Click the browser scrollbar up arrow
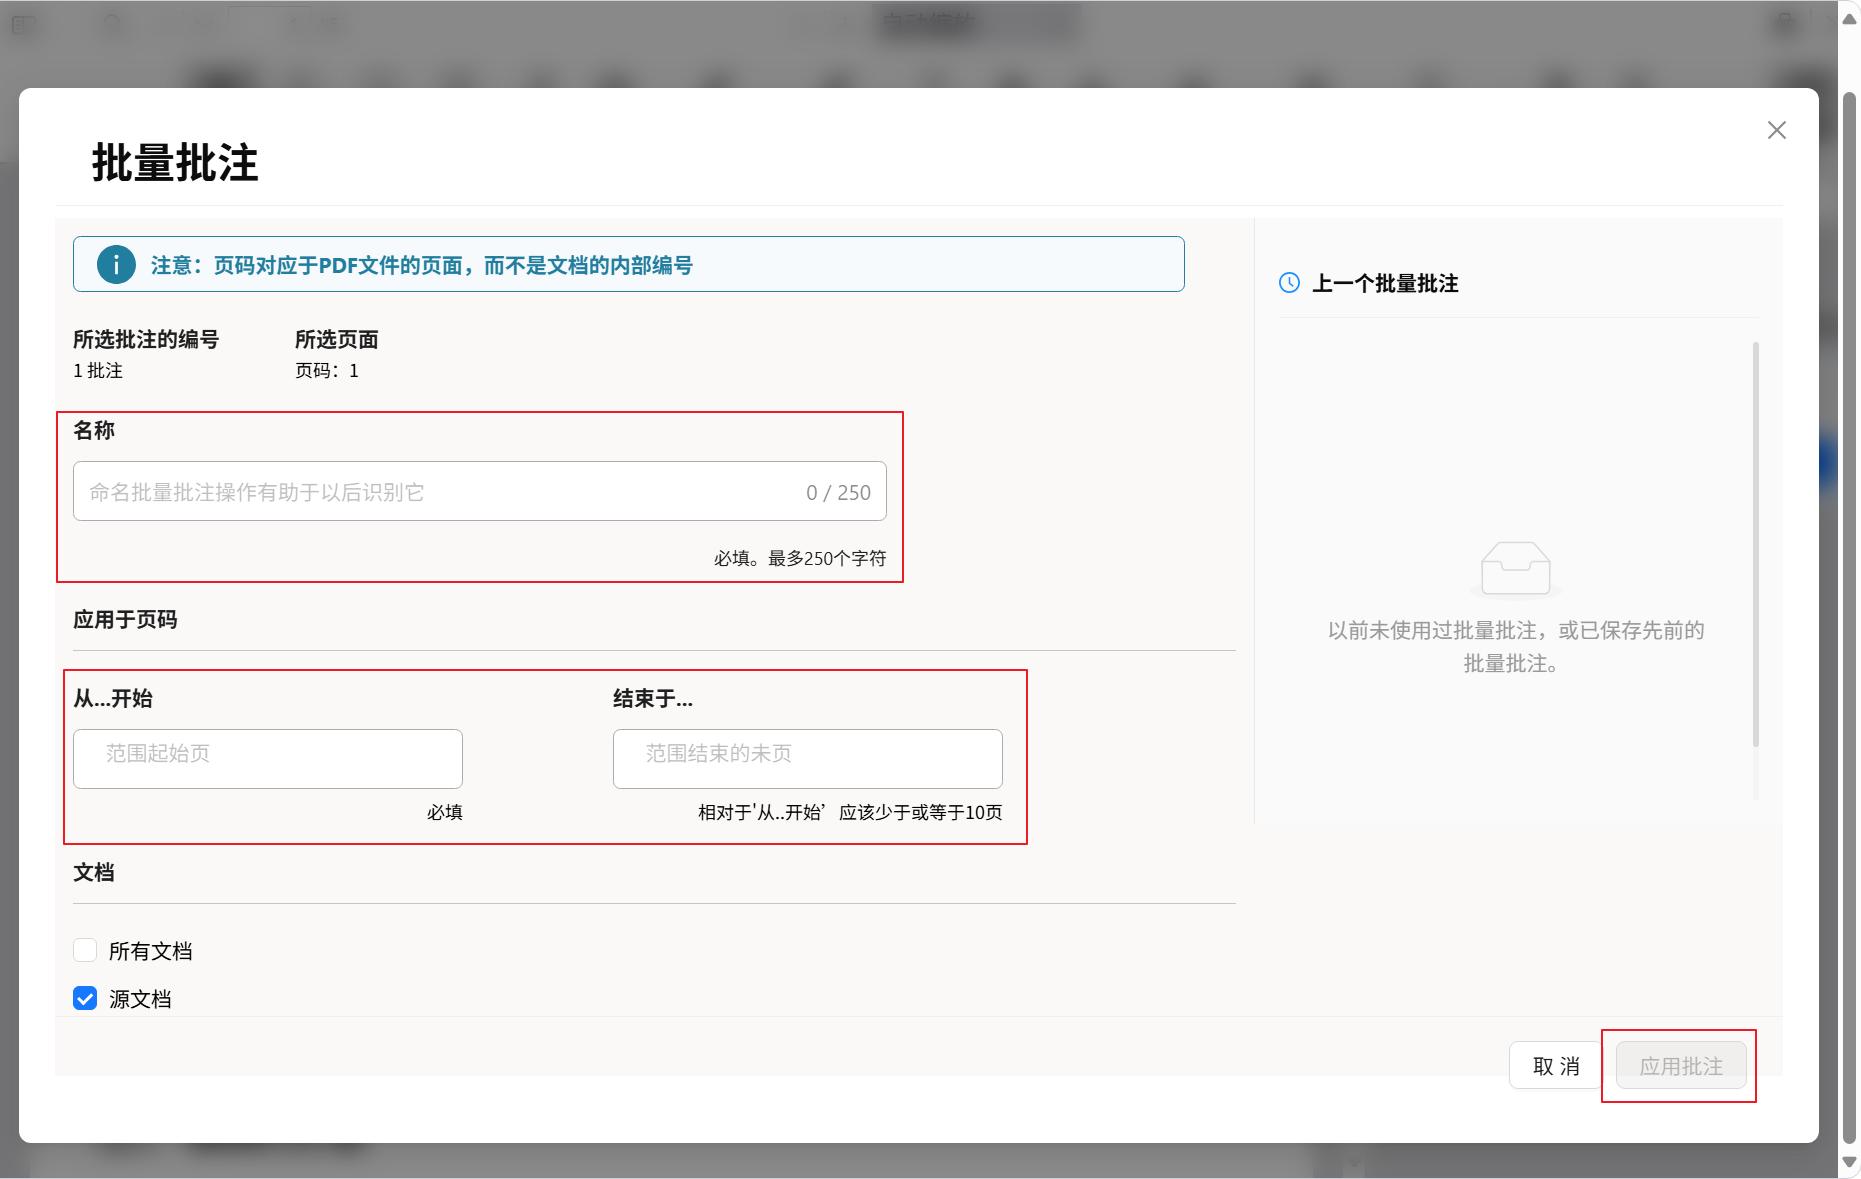Screen dimensions: 1861x1179 click(1849, 18)
